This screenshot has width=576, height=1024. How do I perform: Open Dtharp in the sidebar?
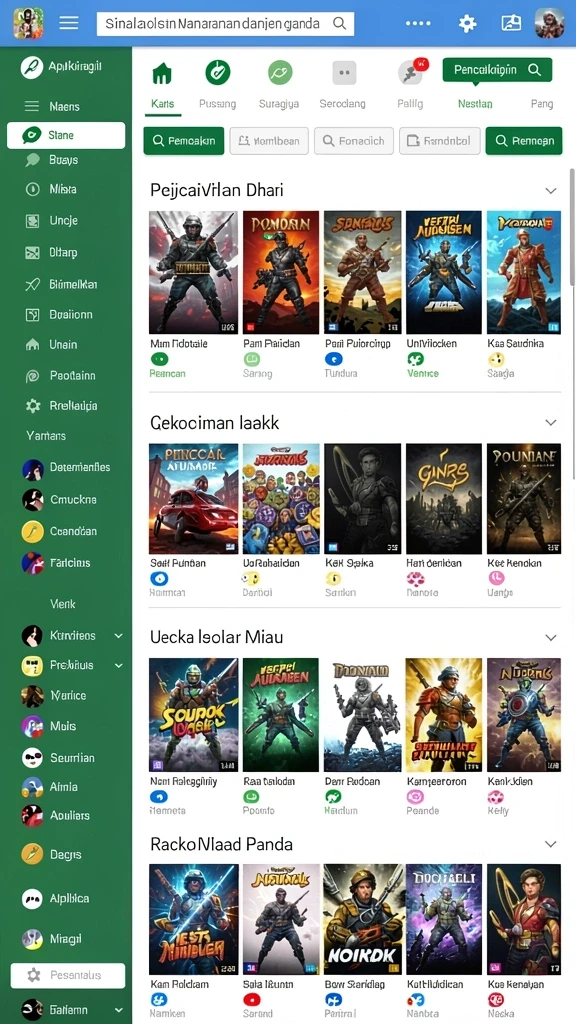[63, 252]
